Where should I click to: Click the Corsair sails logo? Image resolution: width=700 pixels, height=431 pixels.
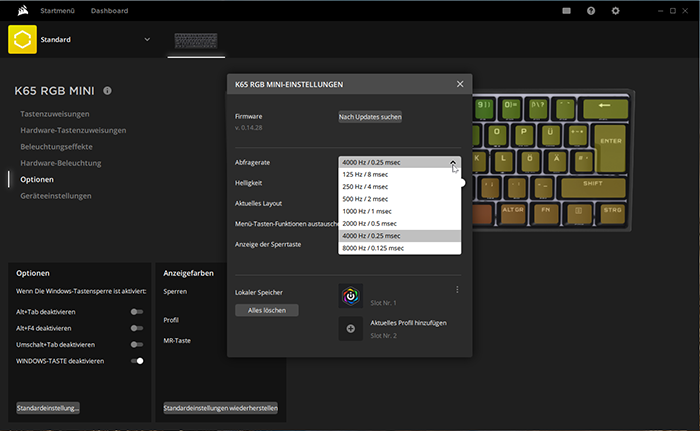(x=23, y=10)
